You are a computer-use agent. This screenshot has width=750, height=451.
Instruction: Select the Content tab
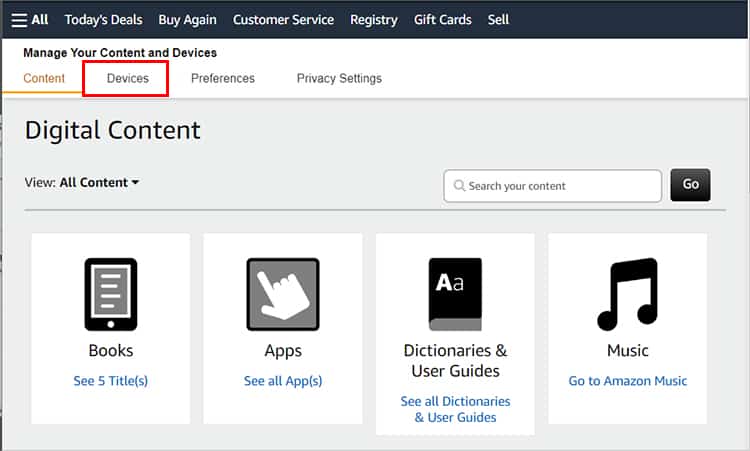[x=44, y=78]
